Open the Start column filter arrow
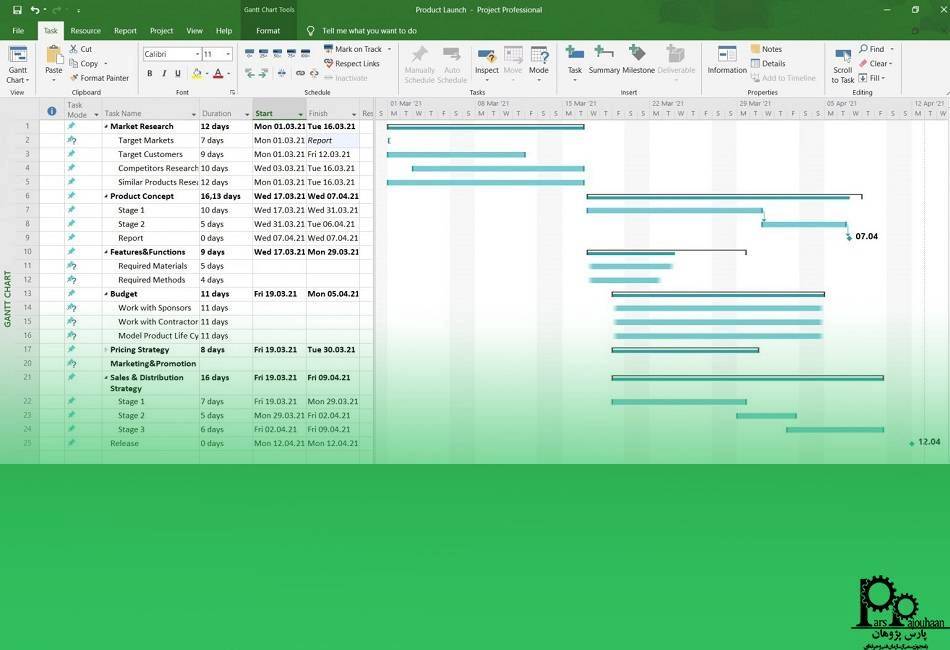Image resolution: width=950 pixels, height=650 pixels. [x=301, y=114]
